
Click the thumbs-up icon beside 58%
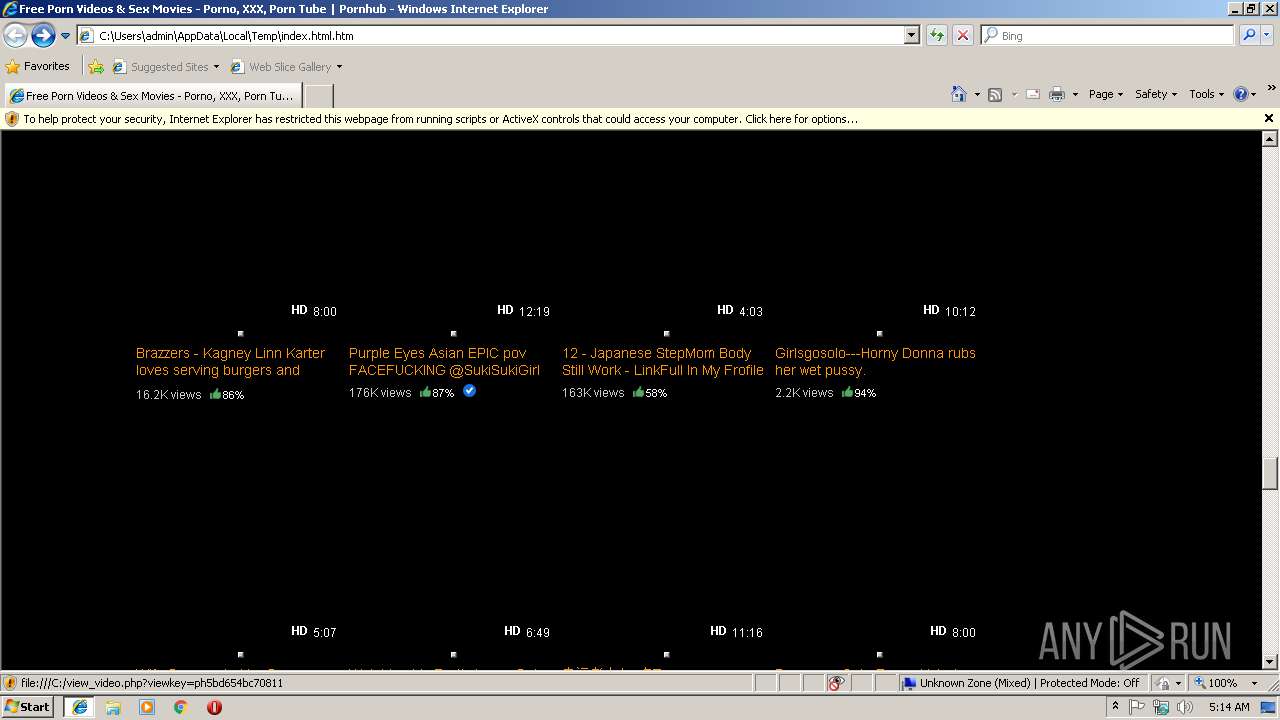pyautogui.click(x=638, y=392)
